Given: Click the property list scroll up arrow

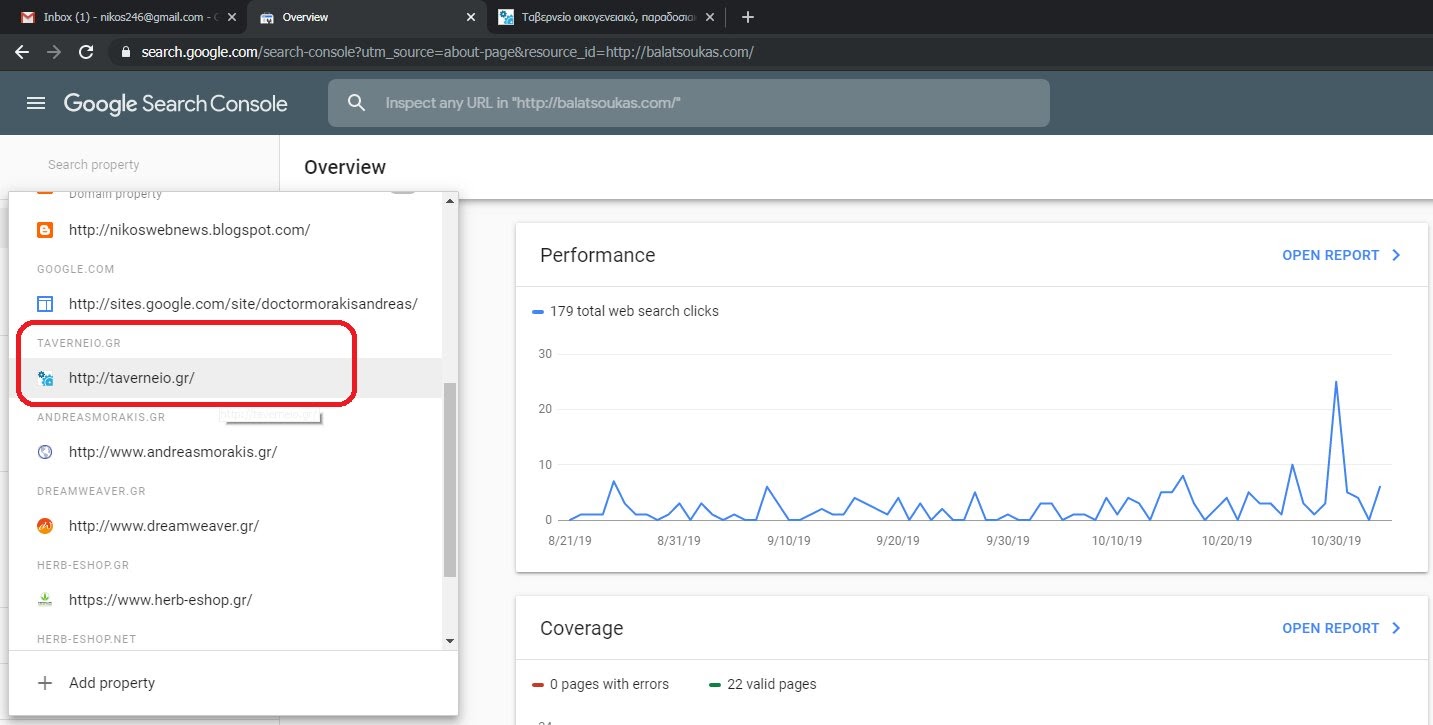Looking at the screenshot, I should [449, 201].
